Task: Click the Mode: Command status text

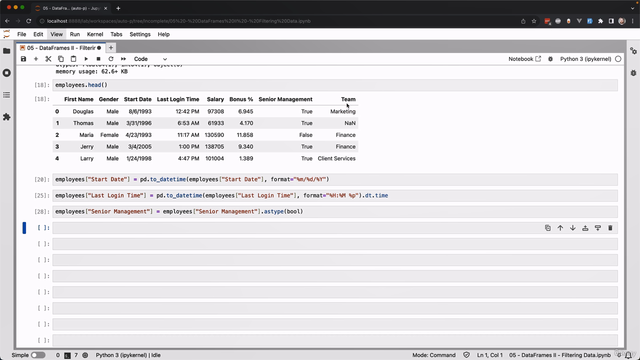Action: pyautogui.click(x=434, y=355)
